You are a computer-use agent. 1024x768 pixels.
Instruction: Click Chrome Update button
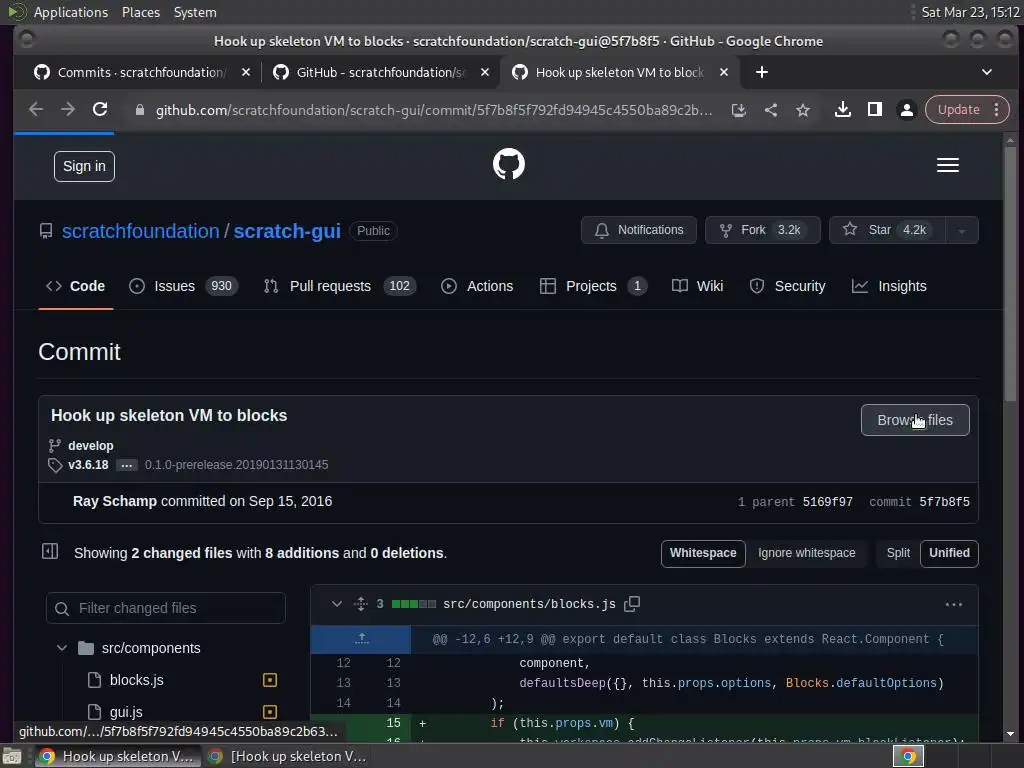click(x=958, y=110)
